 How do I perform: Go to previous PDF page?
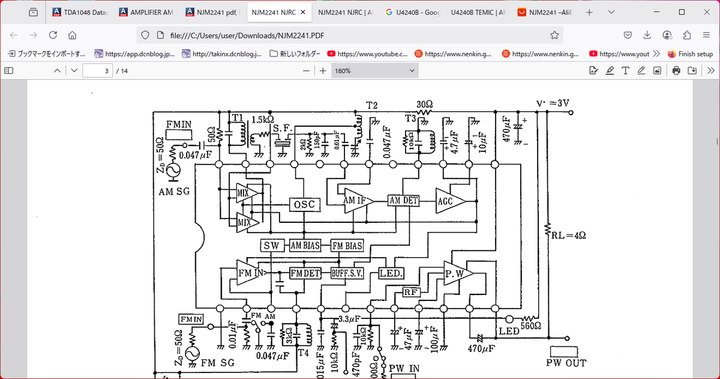tap(57, 71)
